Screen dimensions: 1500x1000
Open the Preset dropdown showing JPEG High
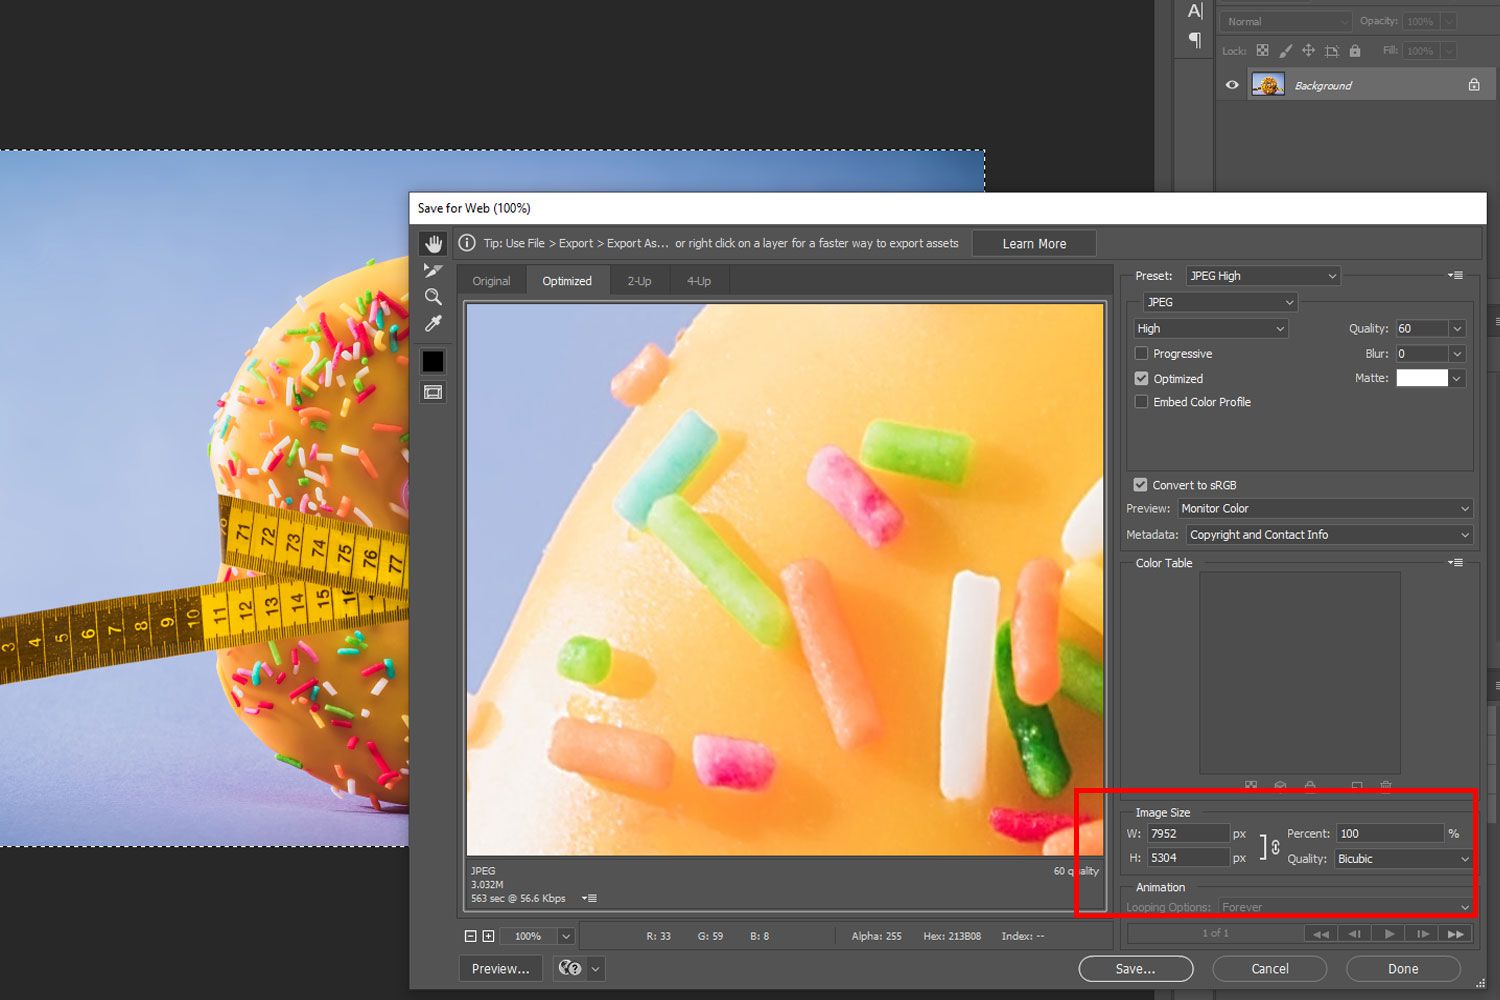pos(1263,276)
